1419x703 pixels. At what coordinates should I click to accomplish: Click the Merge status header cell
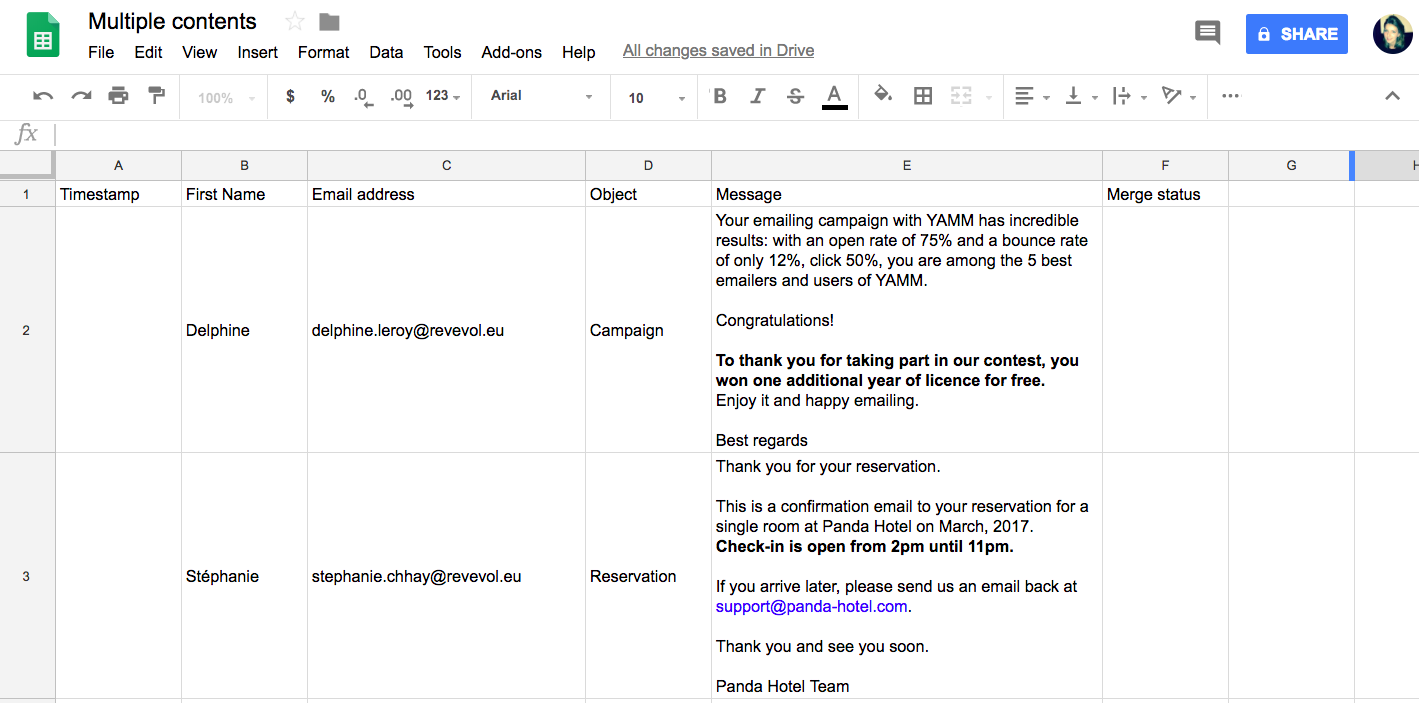pos(1165,194)
